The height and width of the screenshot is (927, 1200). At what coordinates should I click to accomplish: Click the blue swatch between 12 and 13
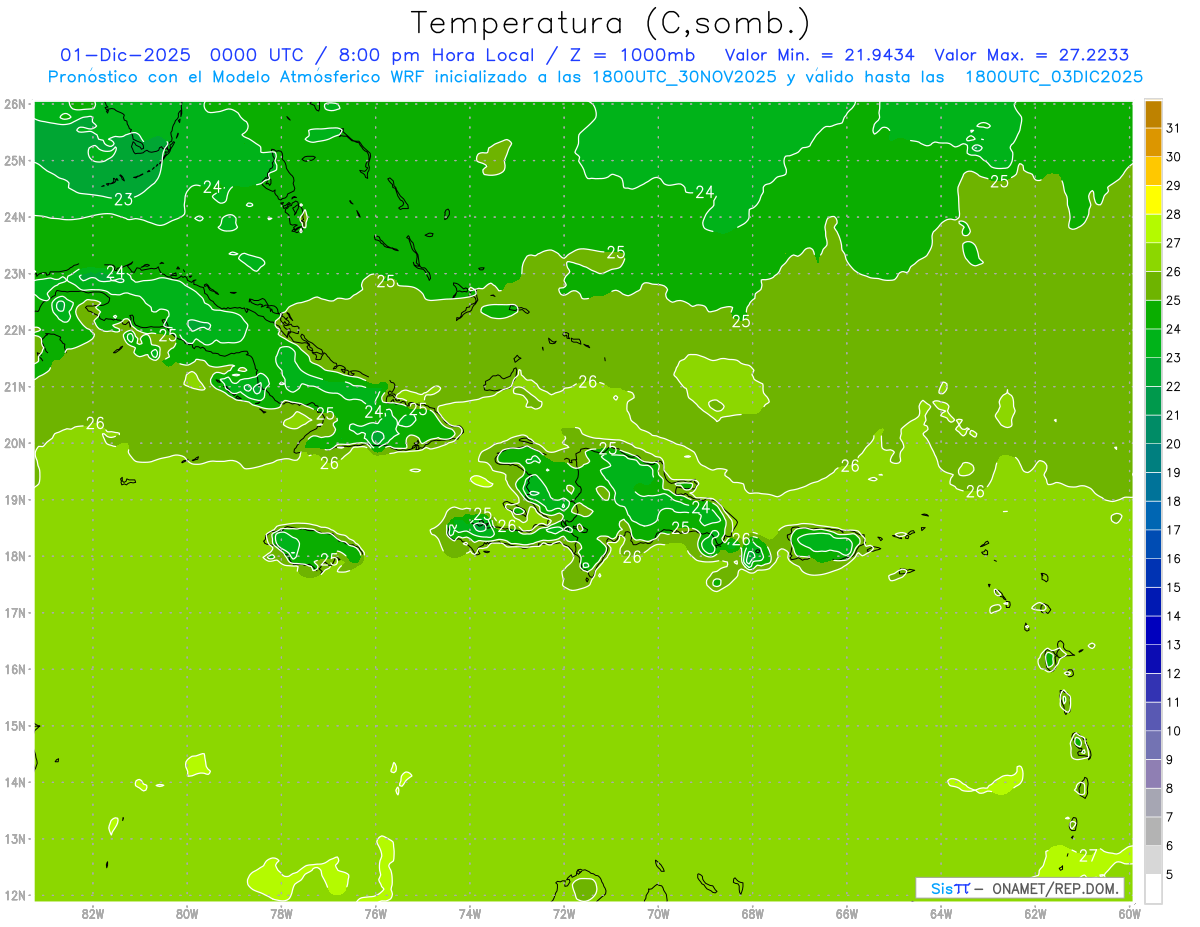[1153, 659]
